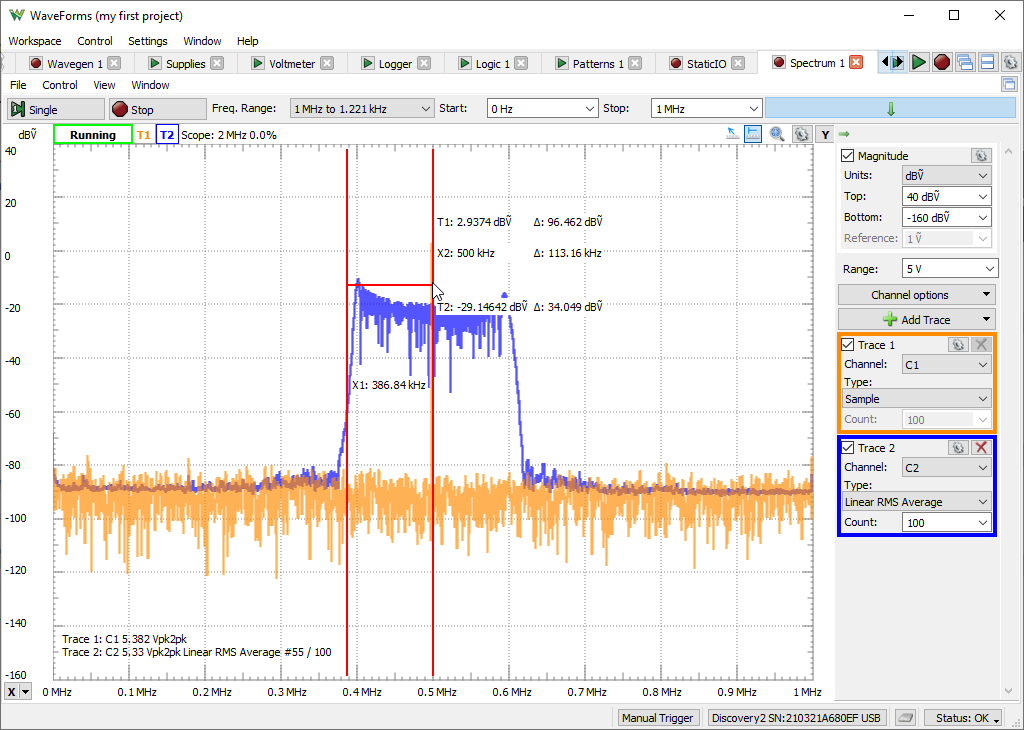Open Trace 2 settings gear icon
The width and height of the screenshot is (1024, 730).
[957, 447]
